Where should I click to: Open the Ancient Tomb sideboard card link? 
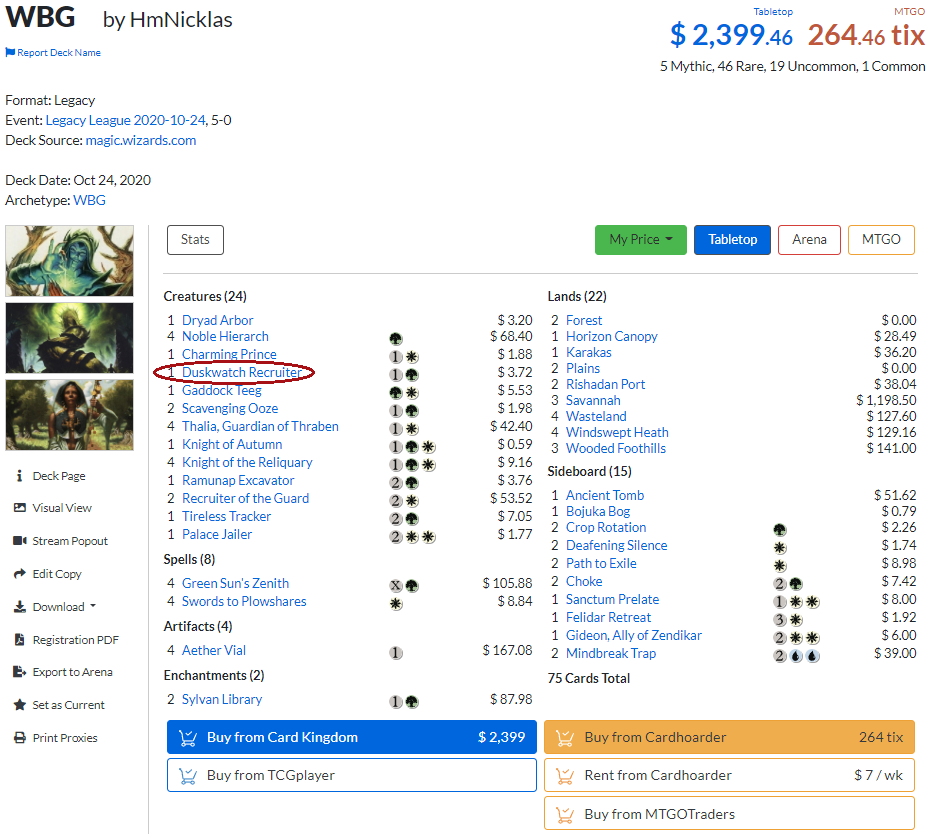coord(605,495)
